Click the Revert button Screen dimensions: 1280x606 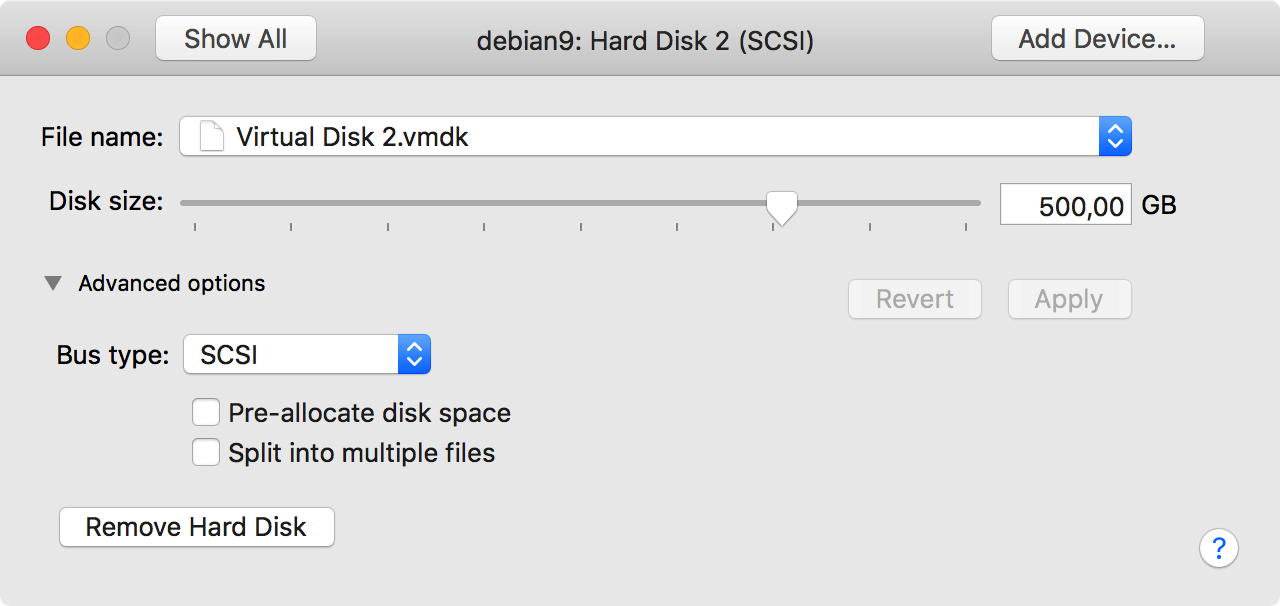[914, 299]
